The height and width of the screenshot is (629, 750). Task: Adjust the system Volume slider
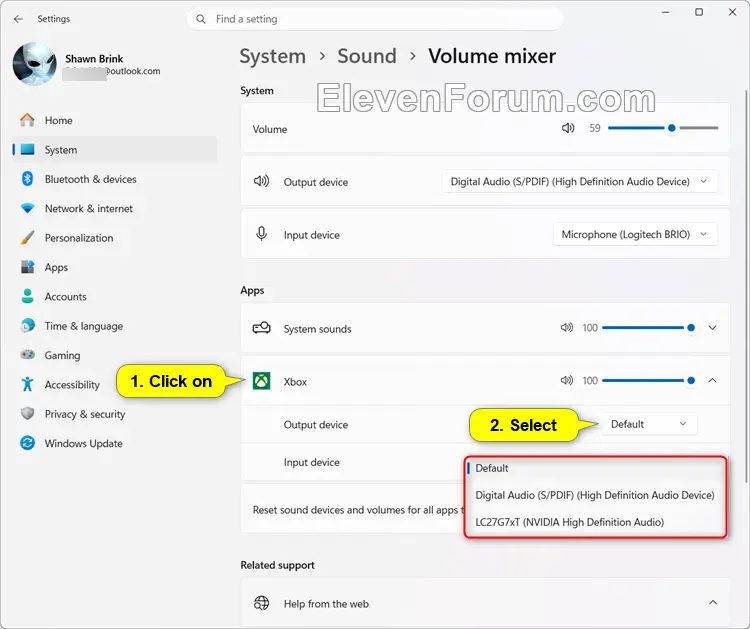pos(663,128)
